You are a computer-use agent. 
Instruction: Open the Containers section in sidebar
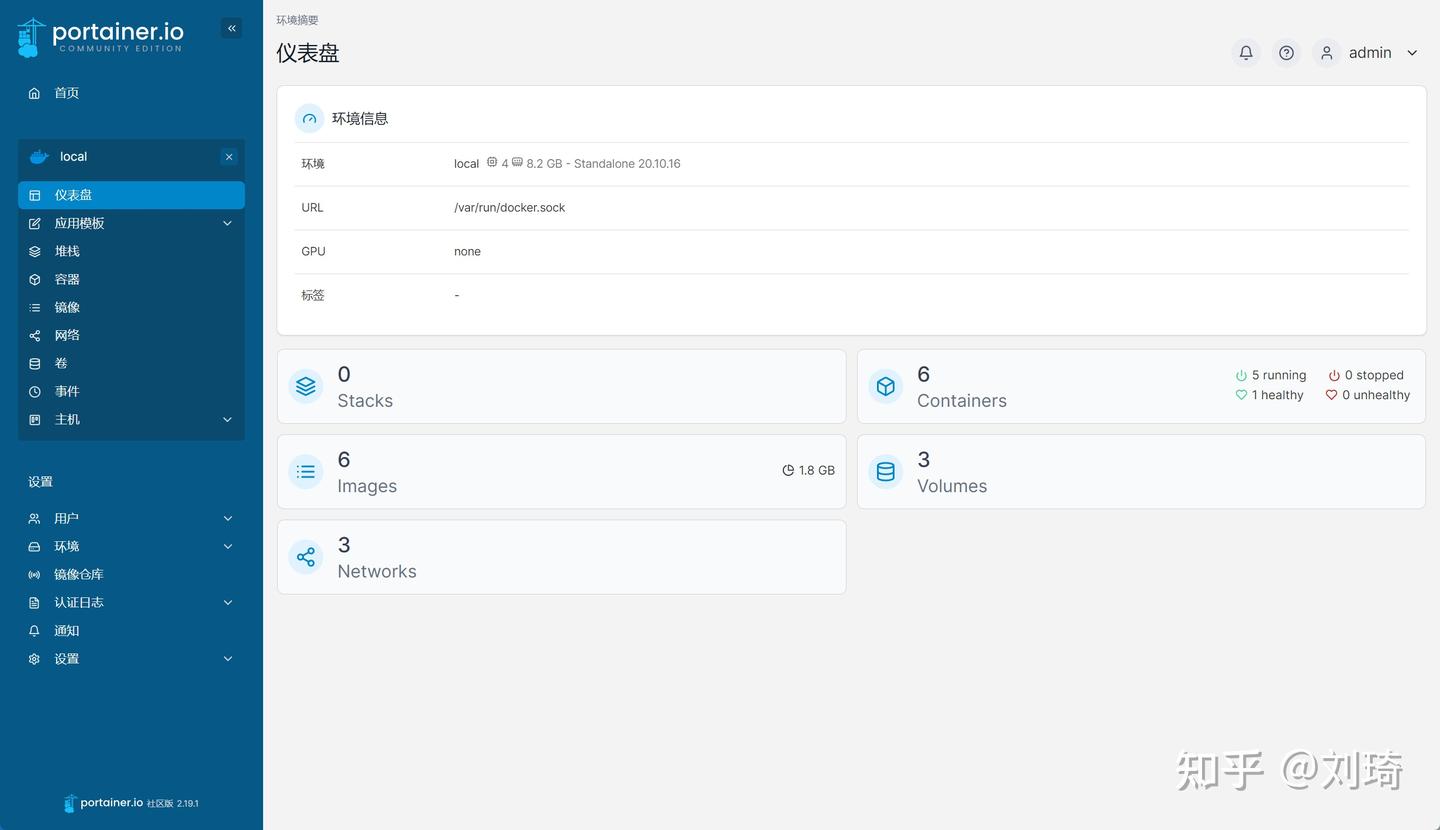coord(66,279)
